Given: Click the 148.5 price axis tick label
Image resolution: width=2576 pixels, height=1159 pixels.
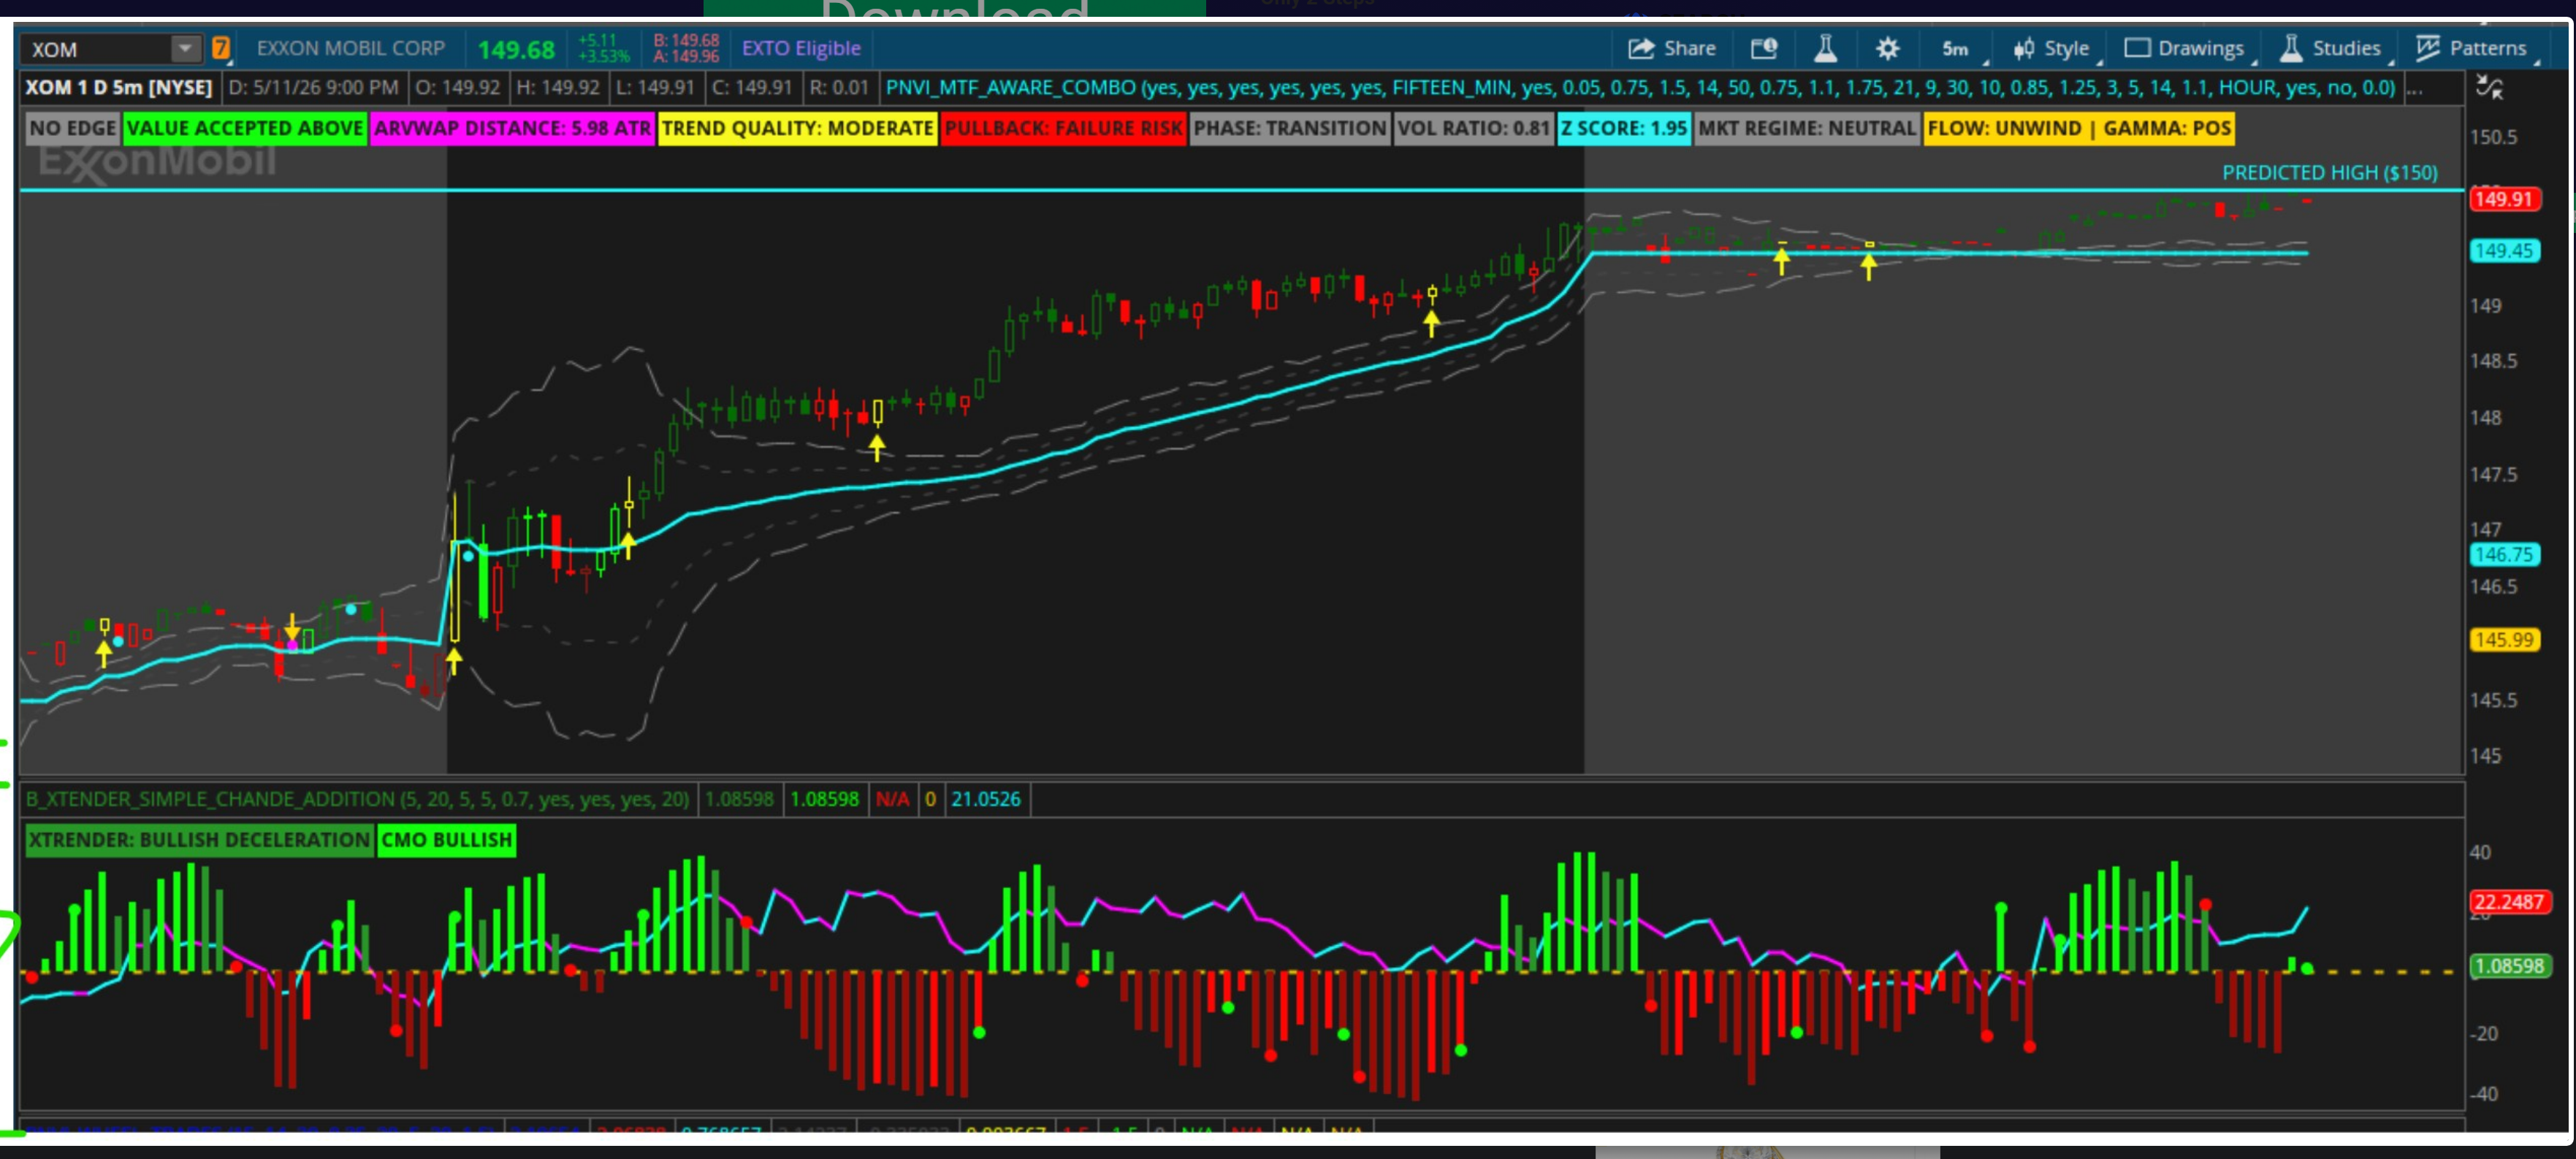Looking at the screenshot, I should tap(2494, 361).
